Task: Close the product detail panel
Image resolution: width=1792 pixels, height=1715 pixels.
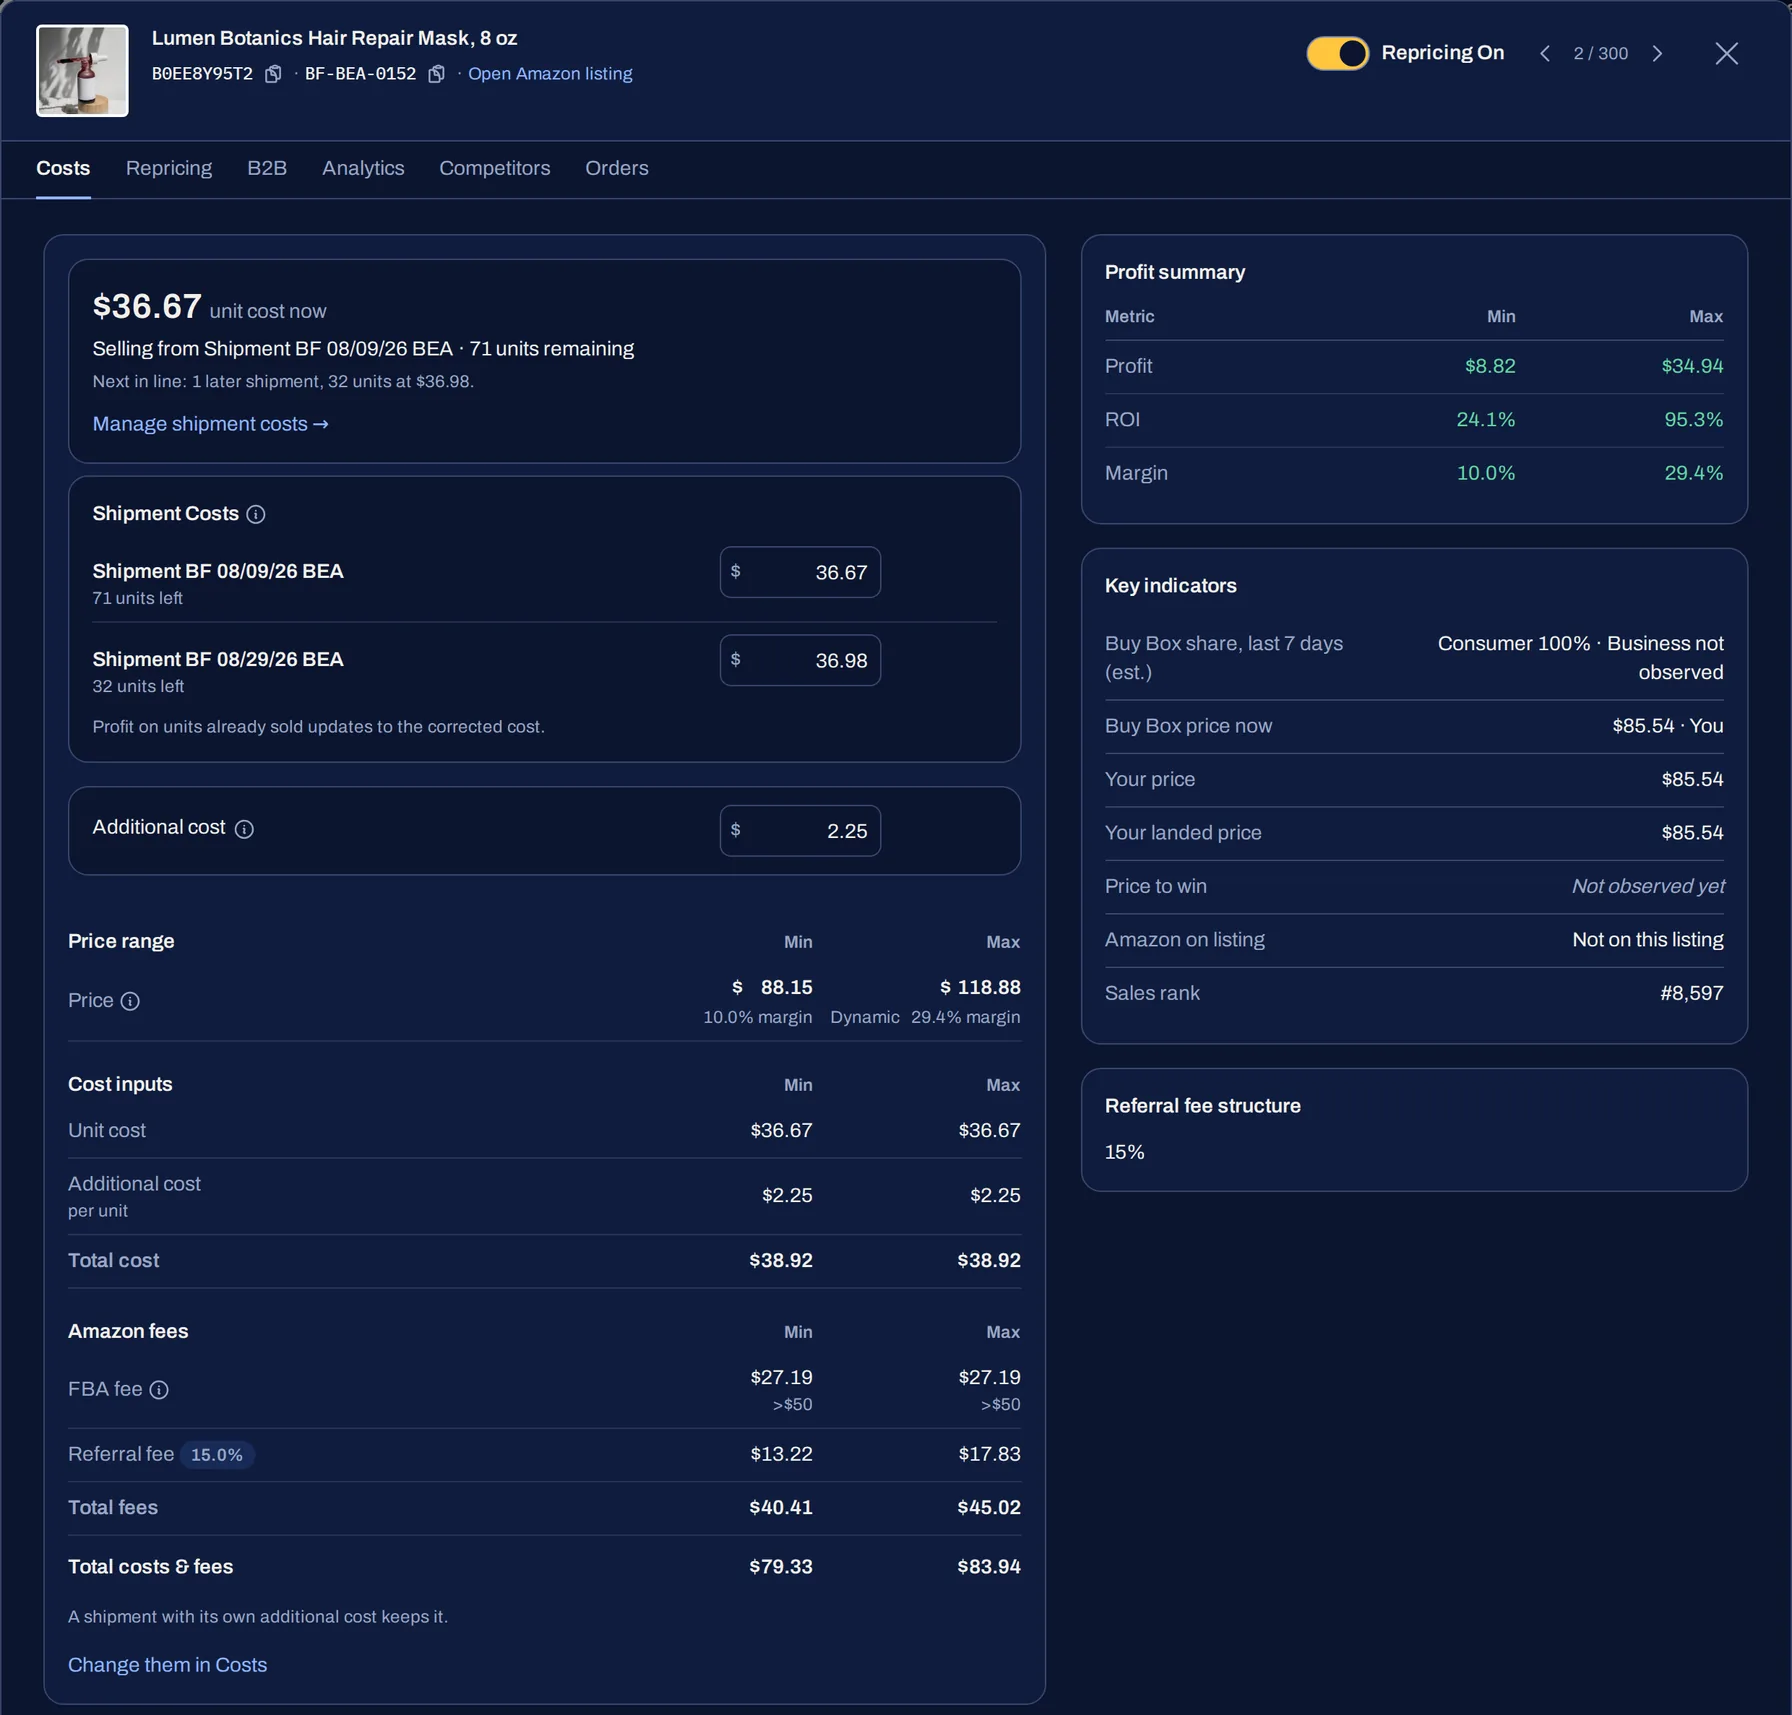Action: click(x=1726, y=53)
